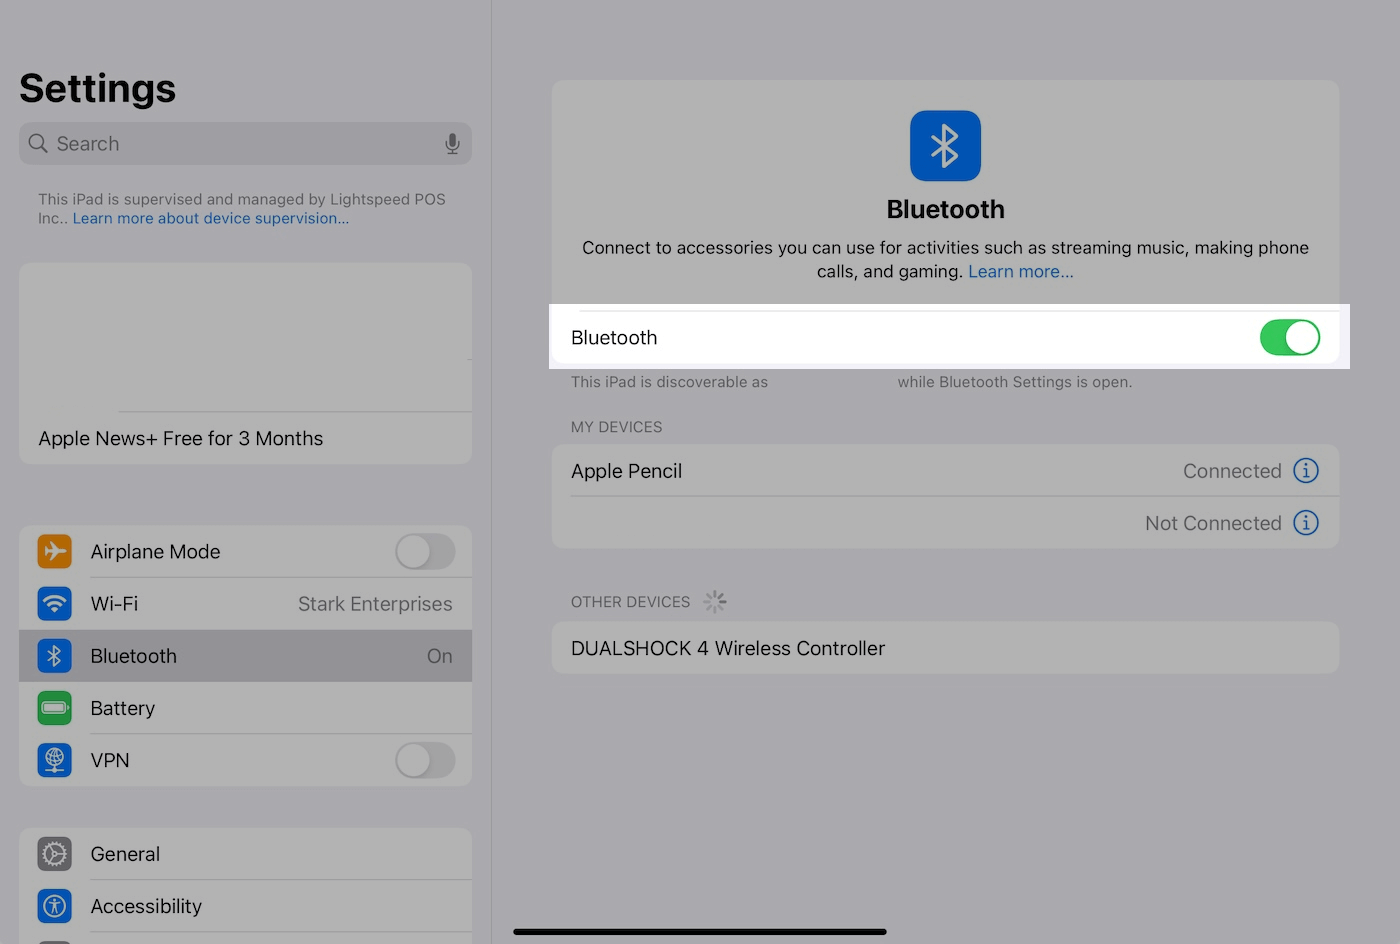Click the large blue Bluetooth logo

click(x=945, y=145)
